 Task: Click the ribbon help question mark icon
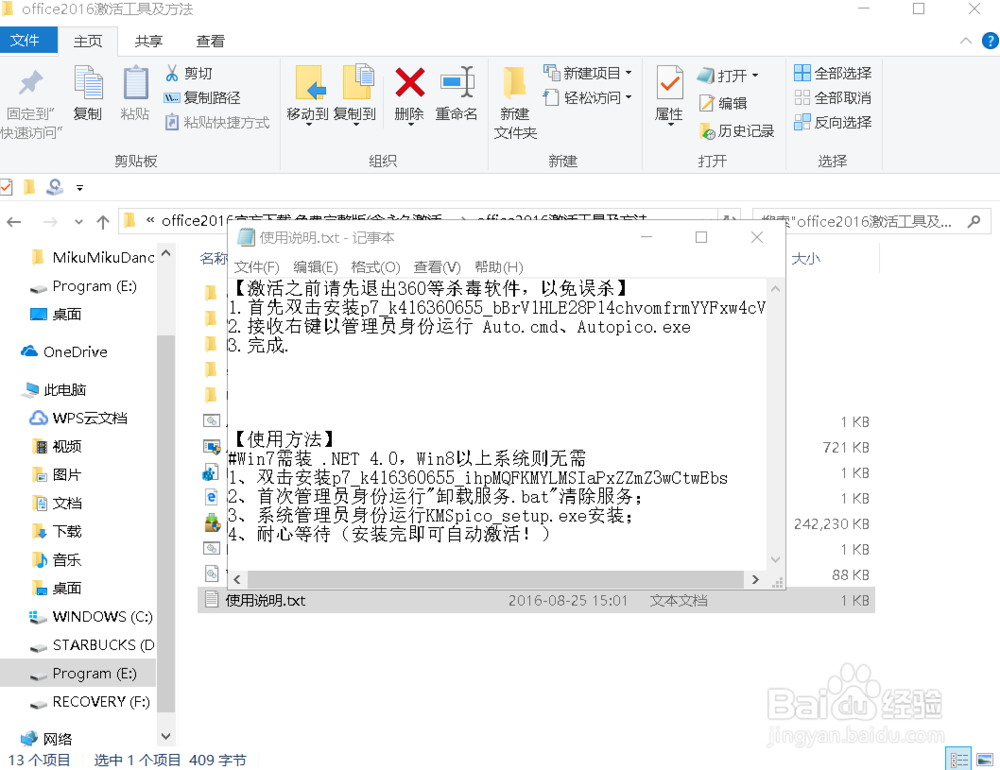tap(990, 41)
